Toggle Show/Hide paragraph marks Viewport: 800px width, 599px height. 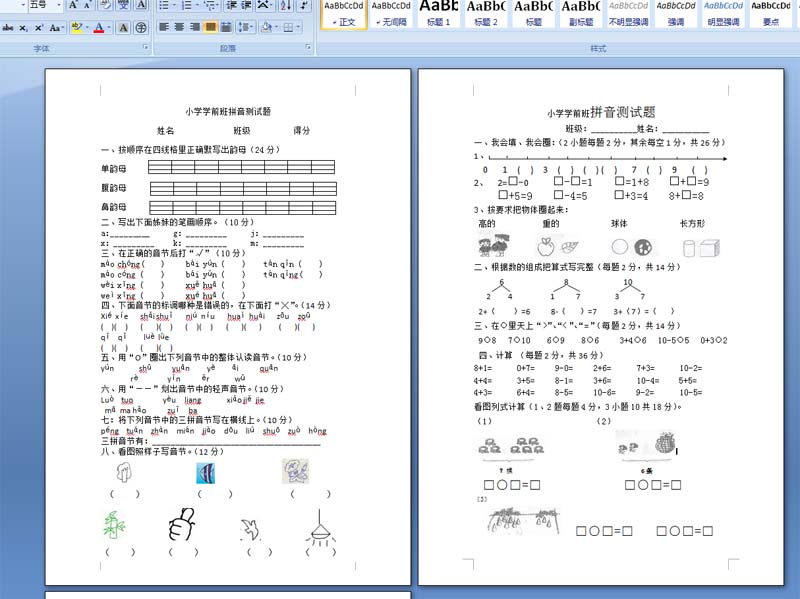[304, 5]
